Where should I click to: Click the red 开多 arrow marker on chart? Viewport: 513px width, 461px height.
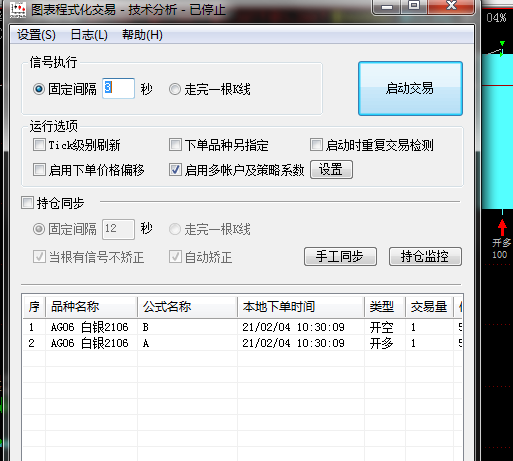(x=502, y=228)
